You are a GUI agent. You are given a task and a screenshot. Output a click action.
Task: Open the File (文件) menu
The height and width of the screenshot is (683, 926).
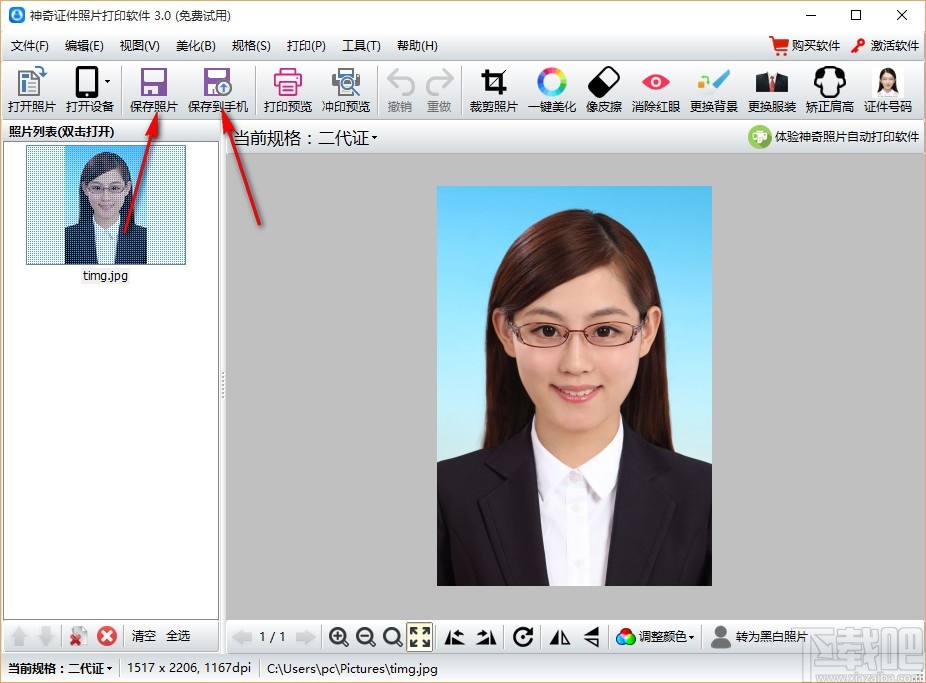(x=30, y=45)
